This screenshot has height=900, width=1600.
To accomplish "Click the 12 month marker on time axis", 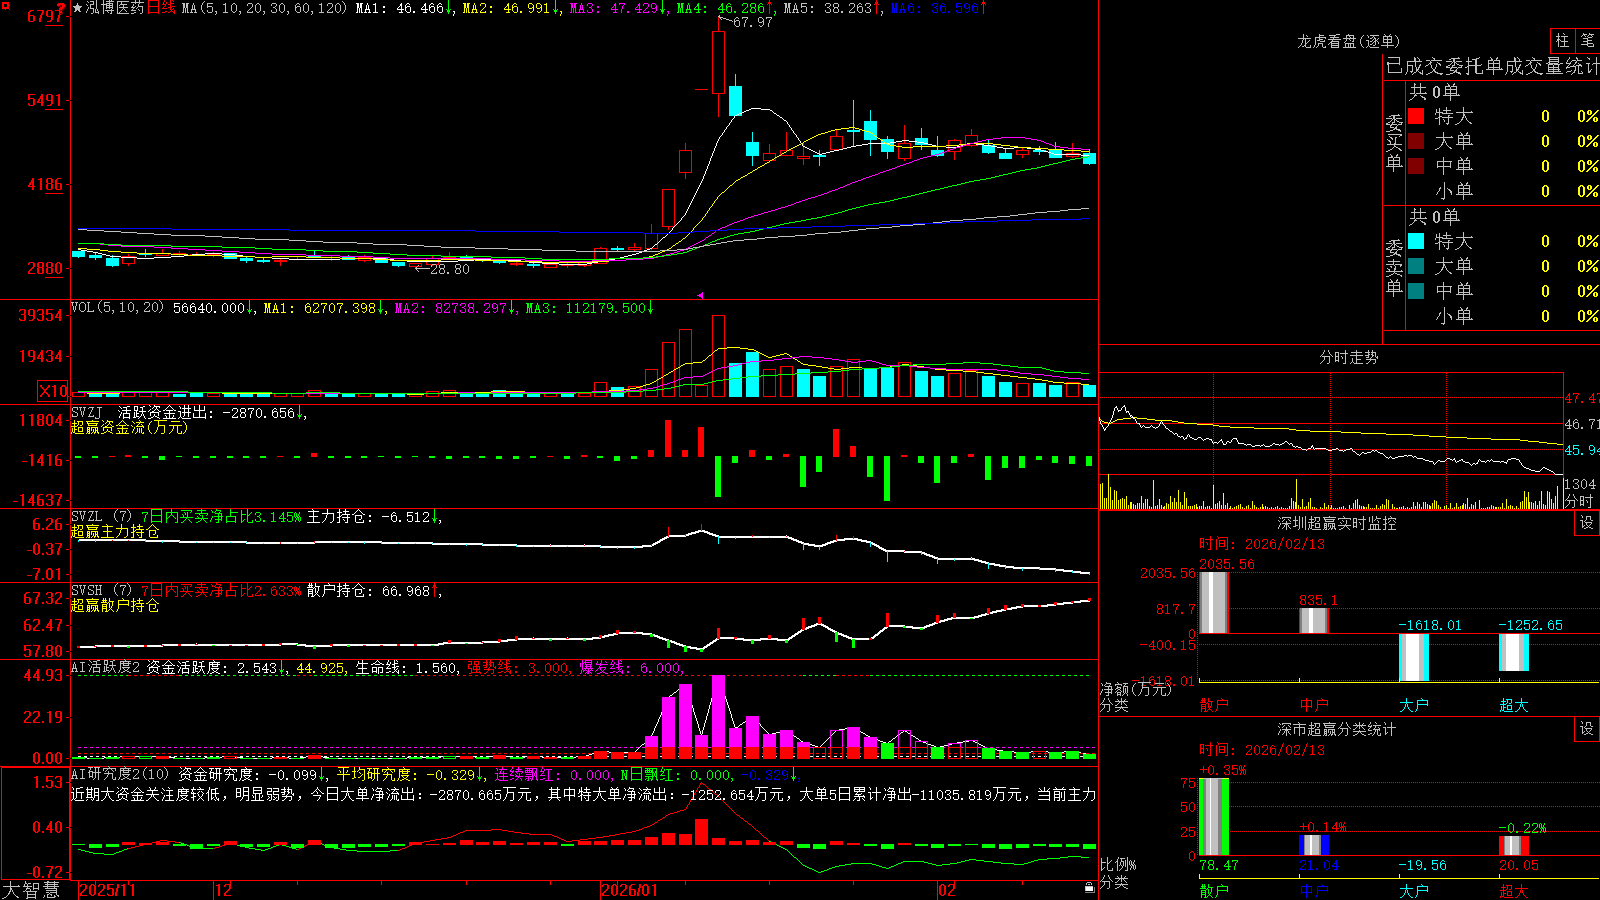I will point(223,890).
